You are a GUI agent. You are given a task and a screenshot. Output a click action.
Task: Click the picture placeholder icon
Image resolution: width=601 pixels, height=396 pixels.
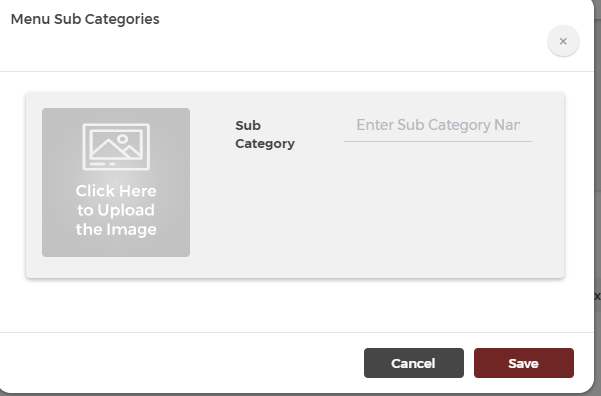(116, 147)
